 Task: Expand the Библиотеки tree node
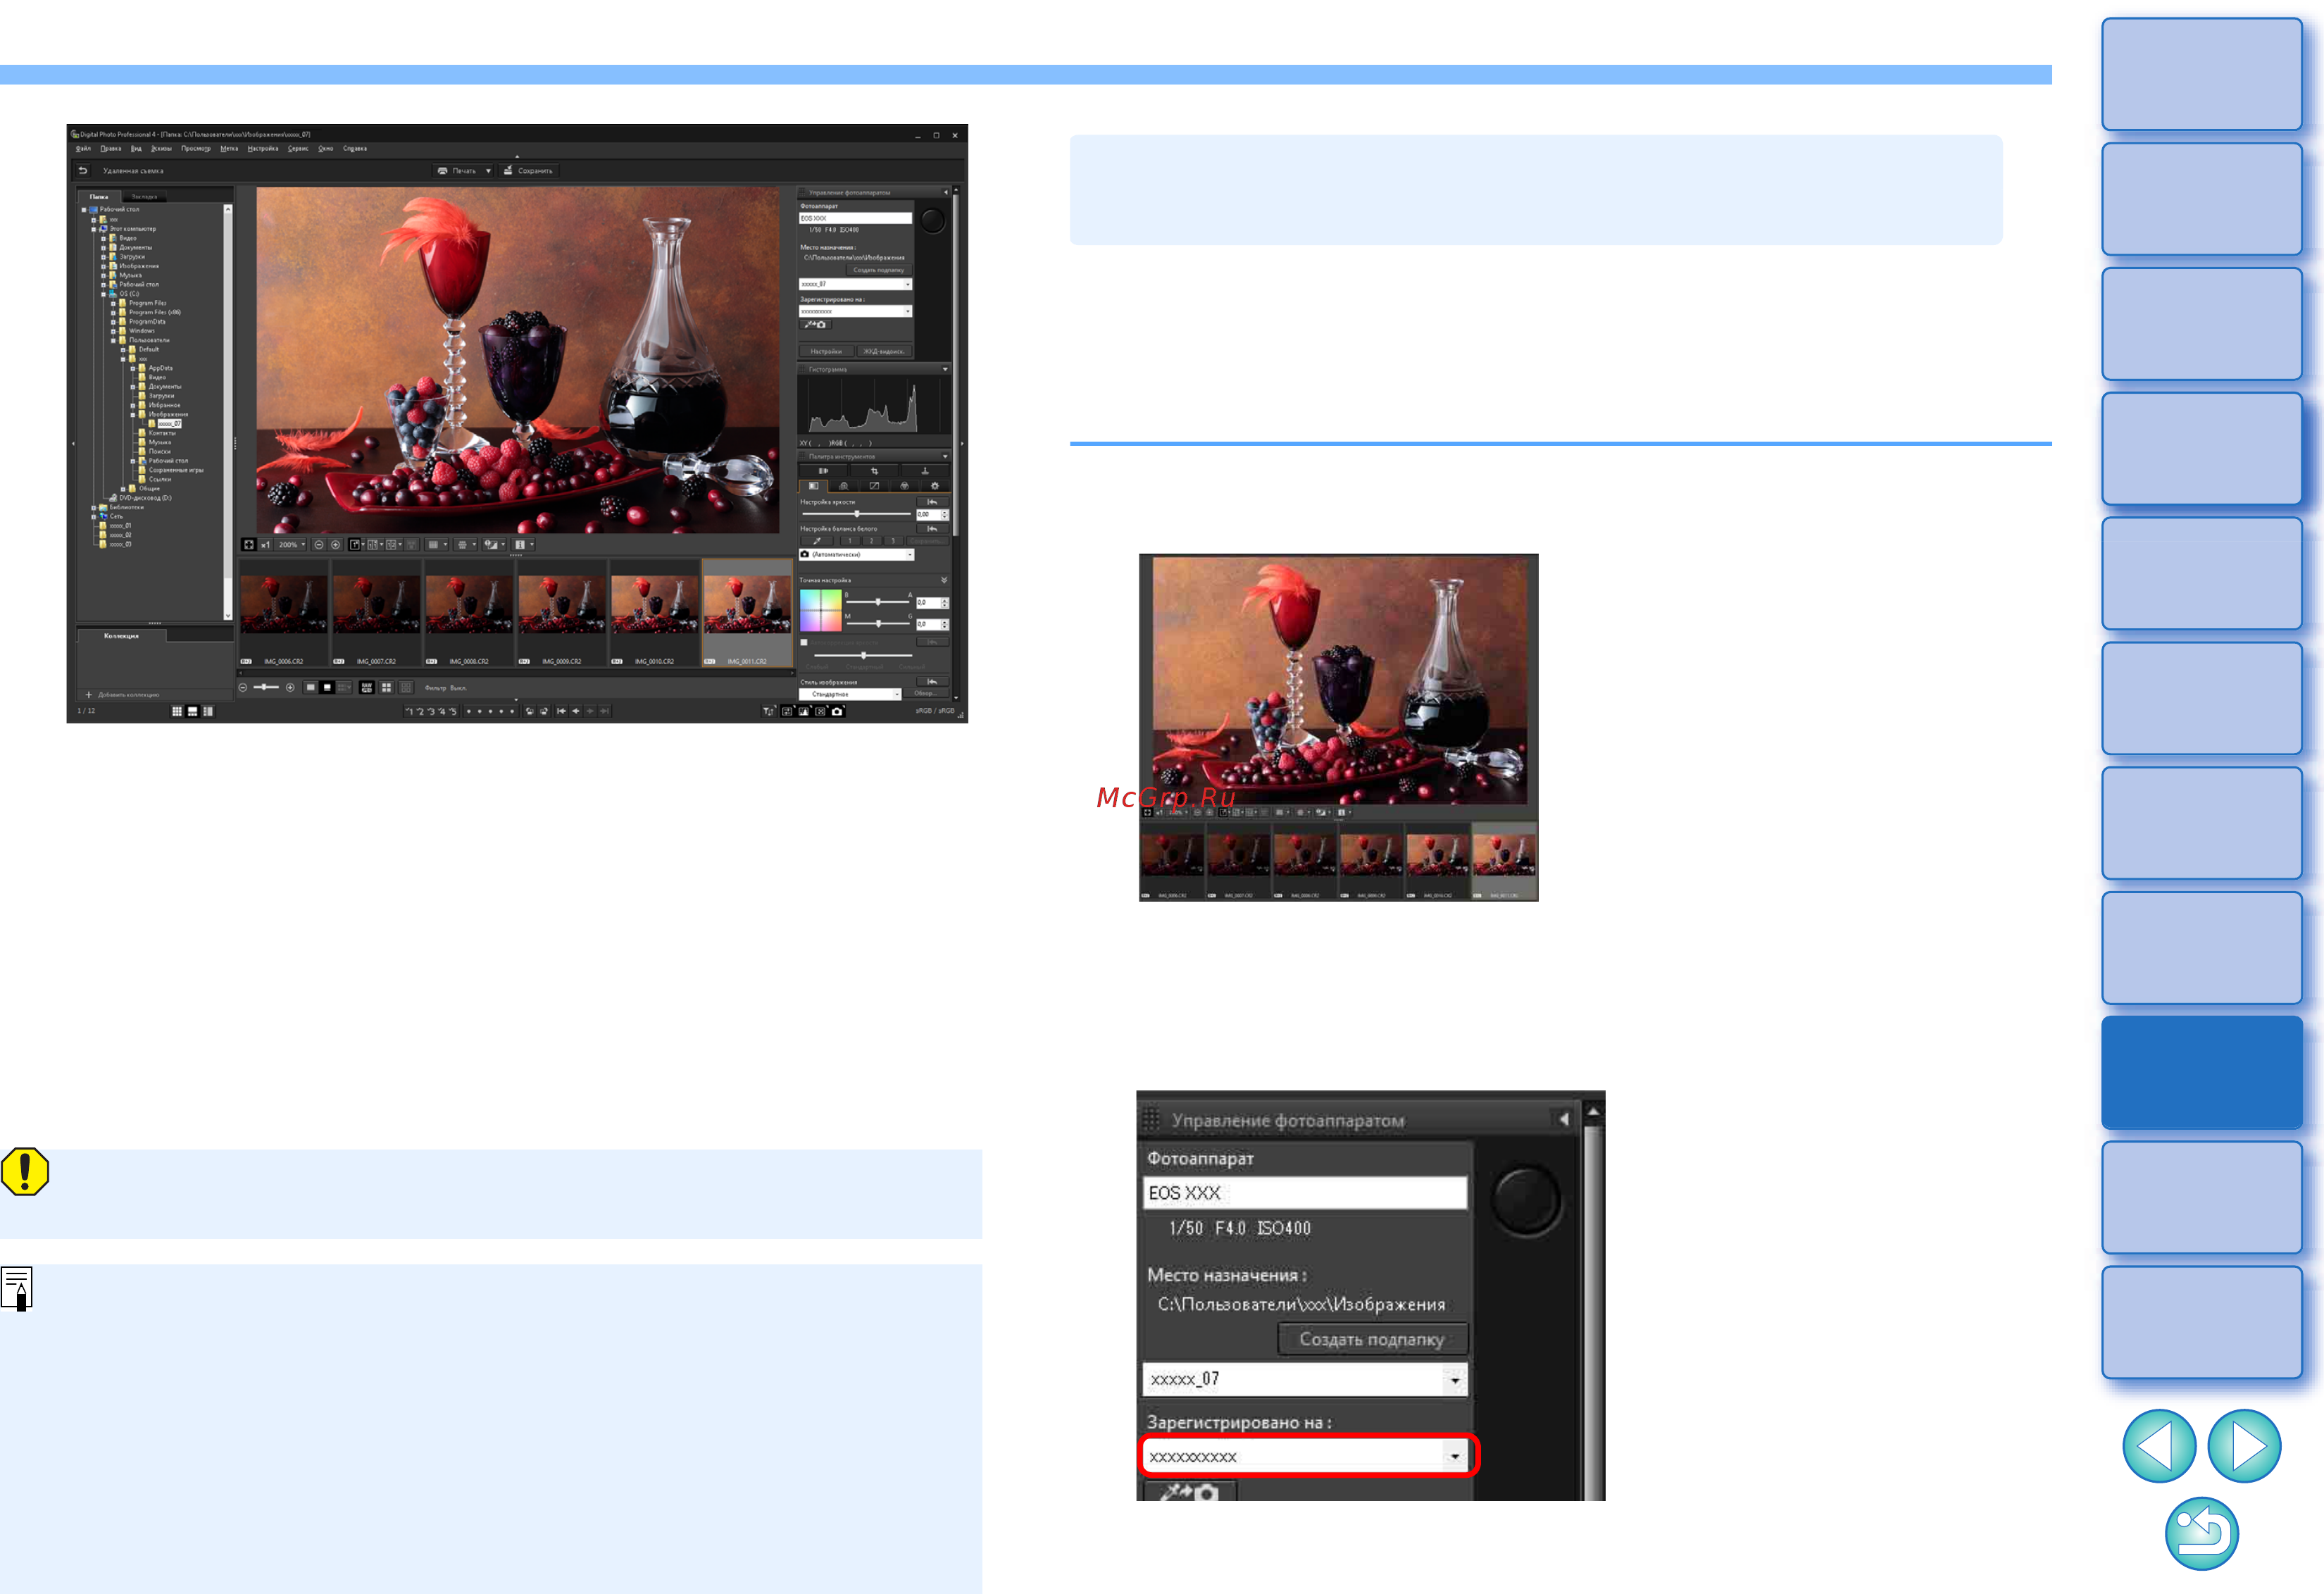click(x=93, y=507)
